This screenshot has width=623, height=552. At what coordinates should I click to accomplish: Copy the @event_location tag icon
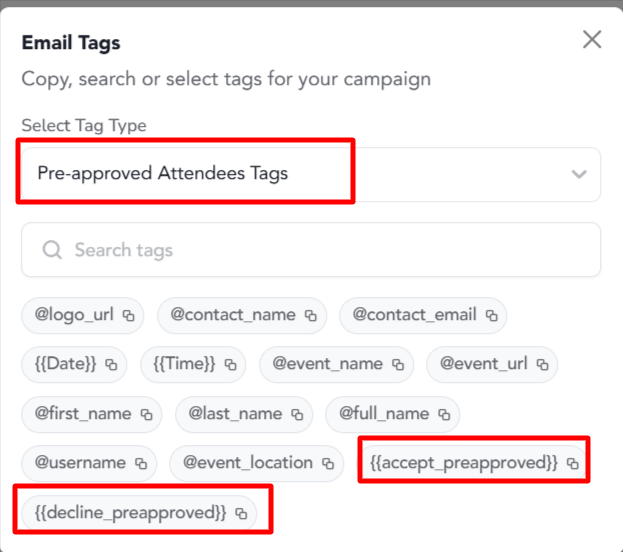click(x=328, y=463)
